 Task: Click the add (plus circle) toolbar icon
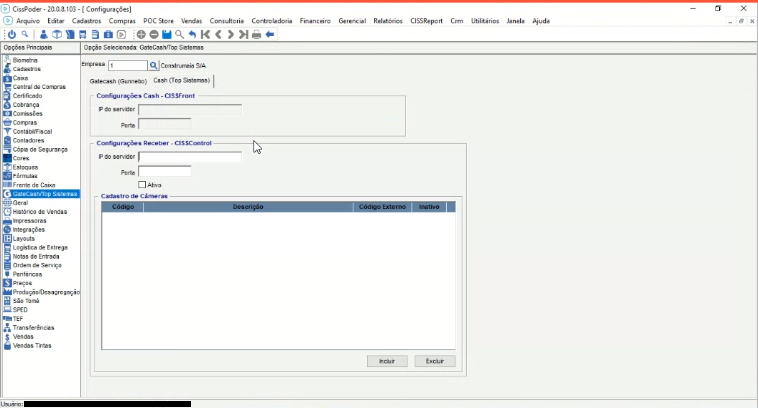point(141,34)
